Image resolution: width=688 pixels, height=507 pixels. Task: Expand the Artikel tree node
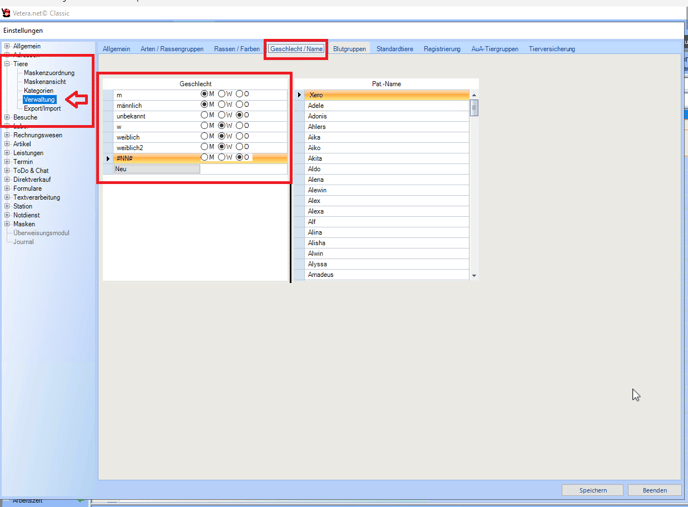point(7,144)
